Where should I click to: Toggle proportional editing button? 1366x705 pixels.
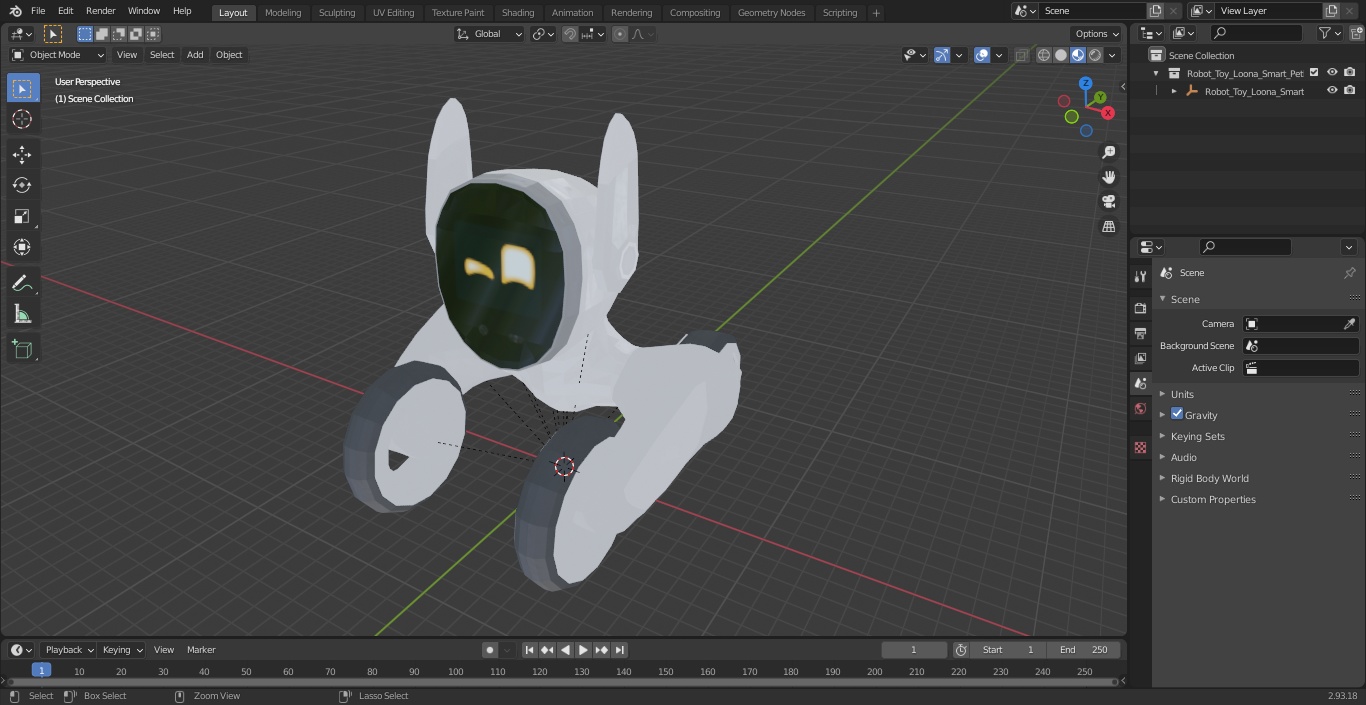tap(620, 34)
